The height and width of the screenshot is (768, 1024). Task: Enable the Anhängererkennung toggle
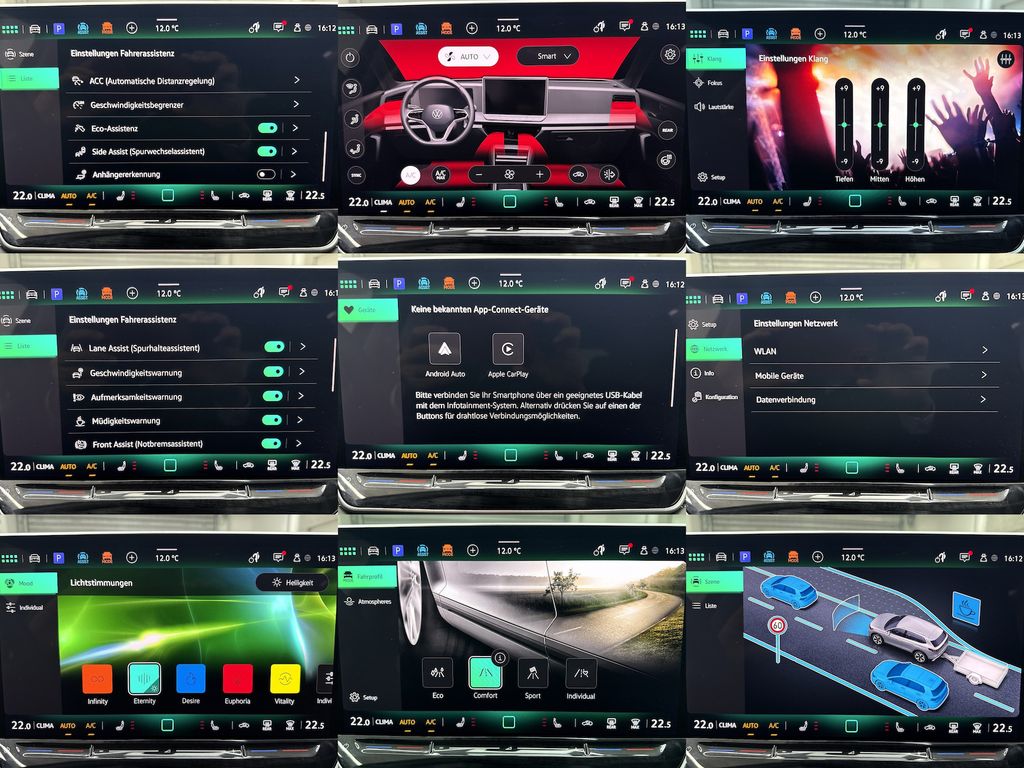(266, 174)
